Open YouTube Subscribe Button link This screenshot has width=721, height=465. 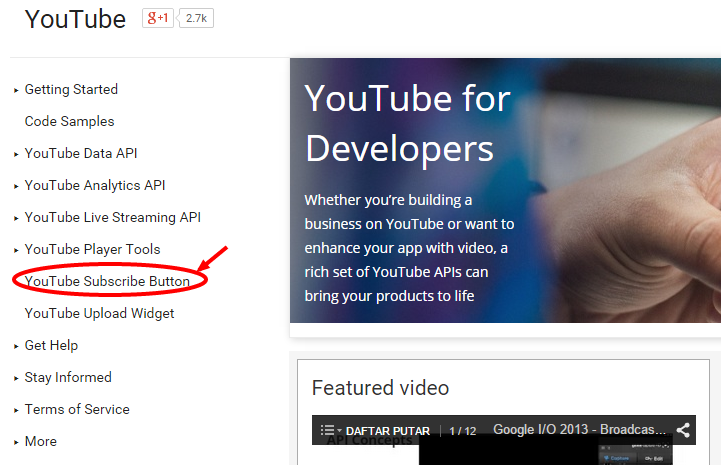click(x=107, y=281)
